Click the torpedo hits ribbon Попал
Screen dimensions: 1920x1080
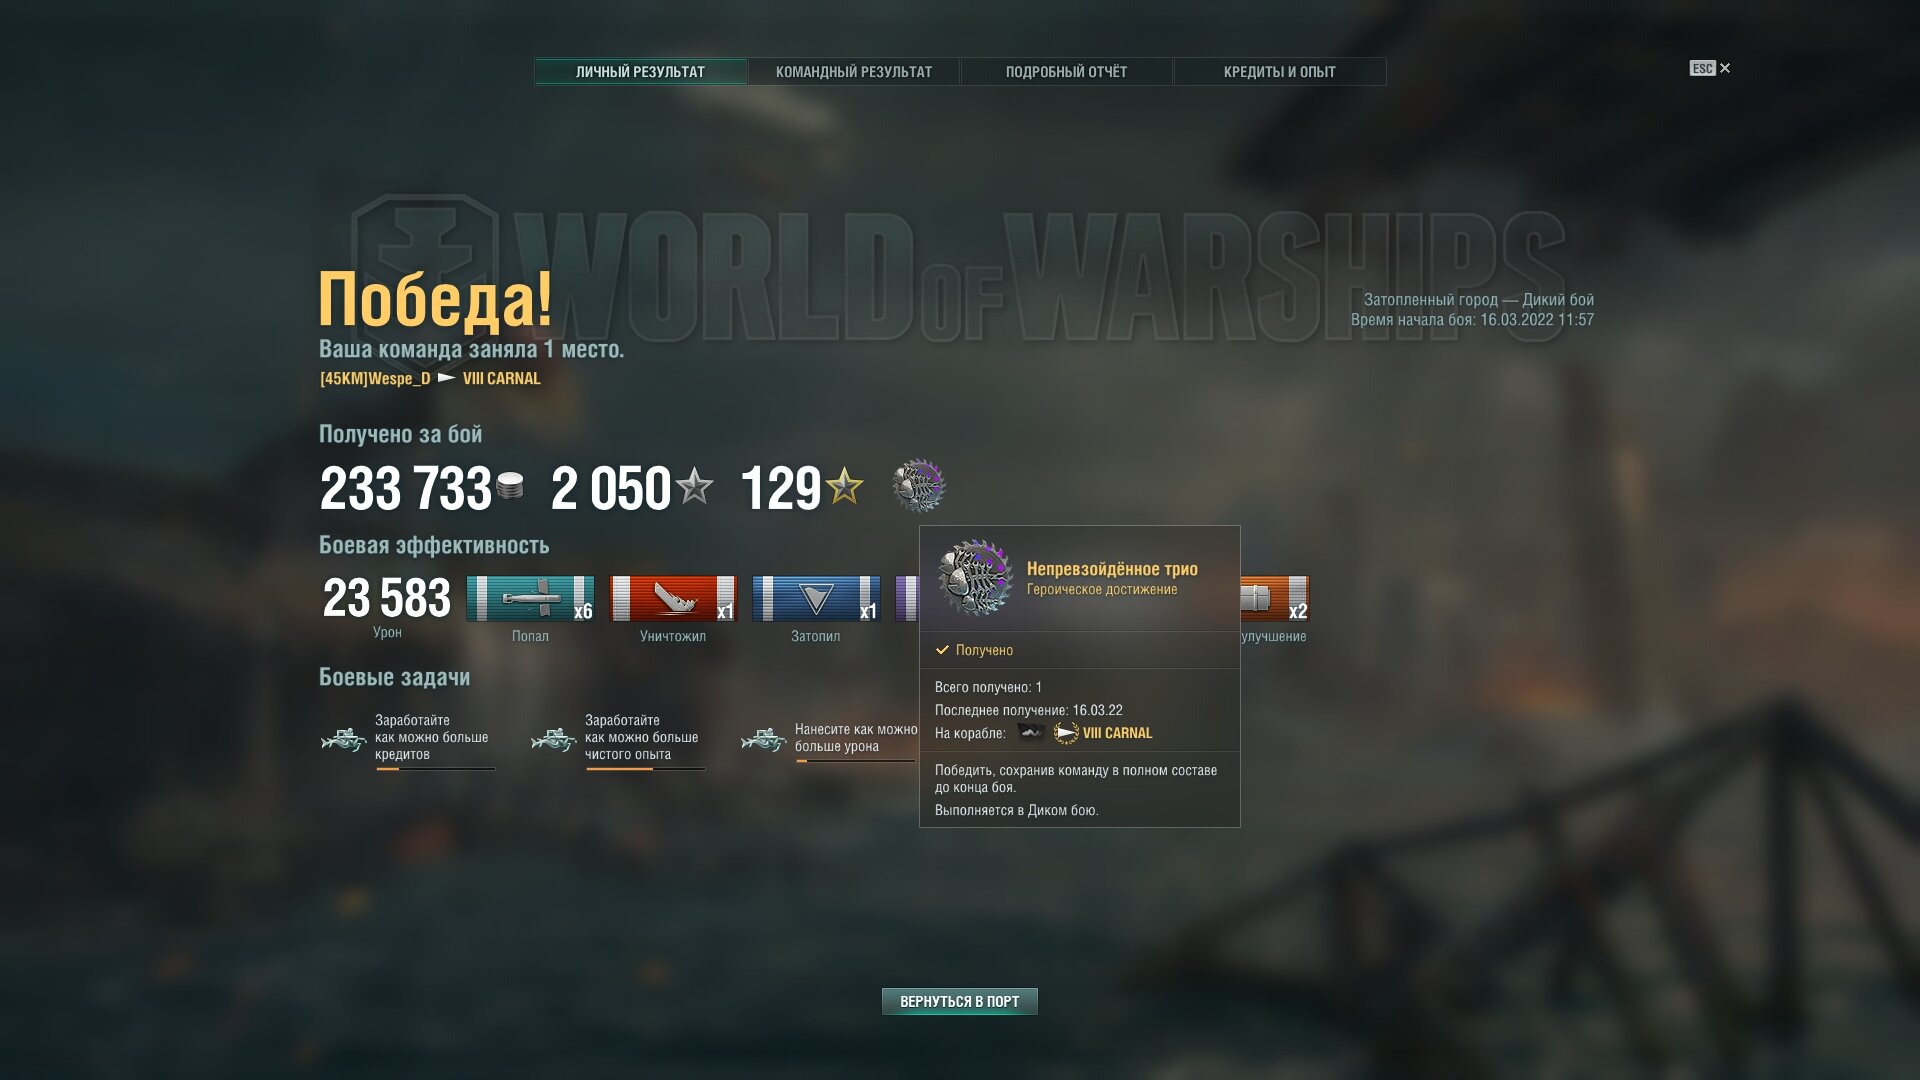530,599
